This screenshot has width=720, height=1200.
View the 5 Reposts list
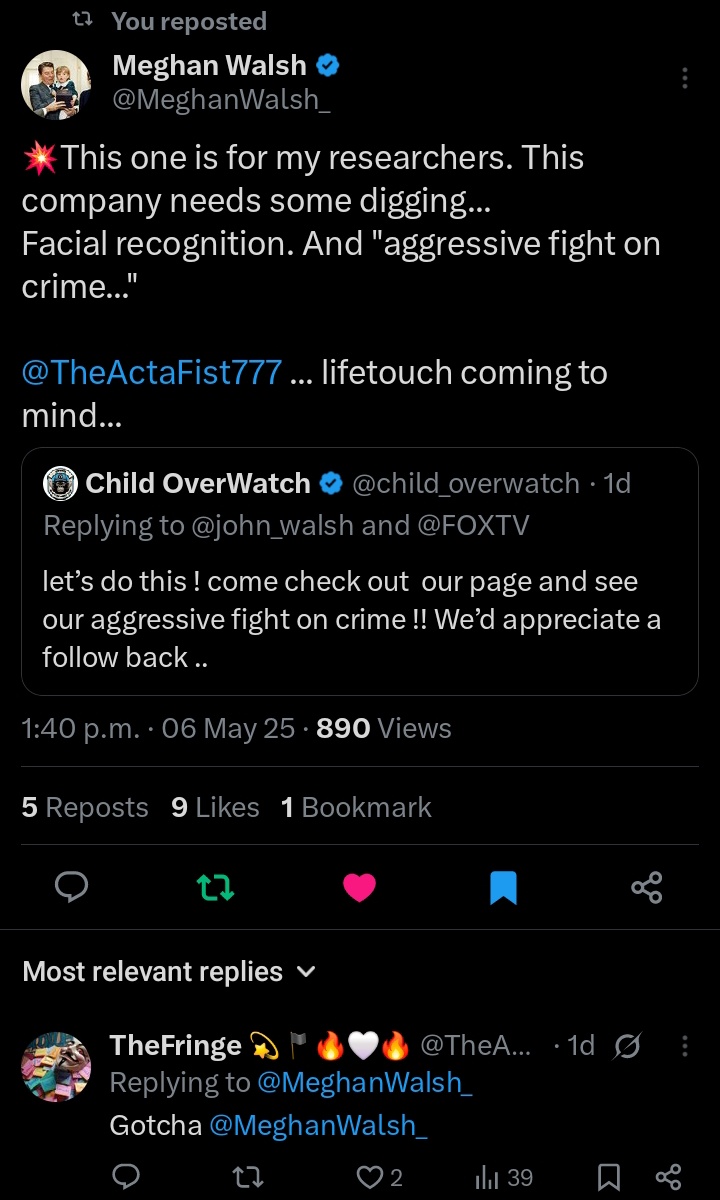85,808
